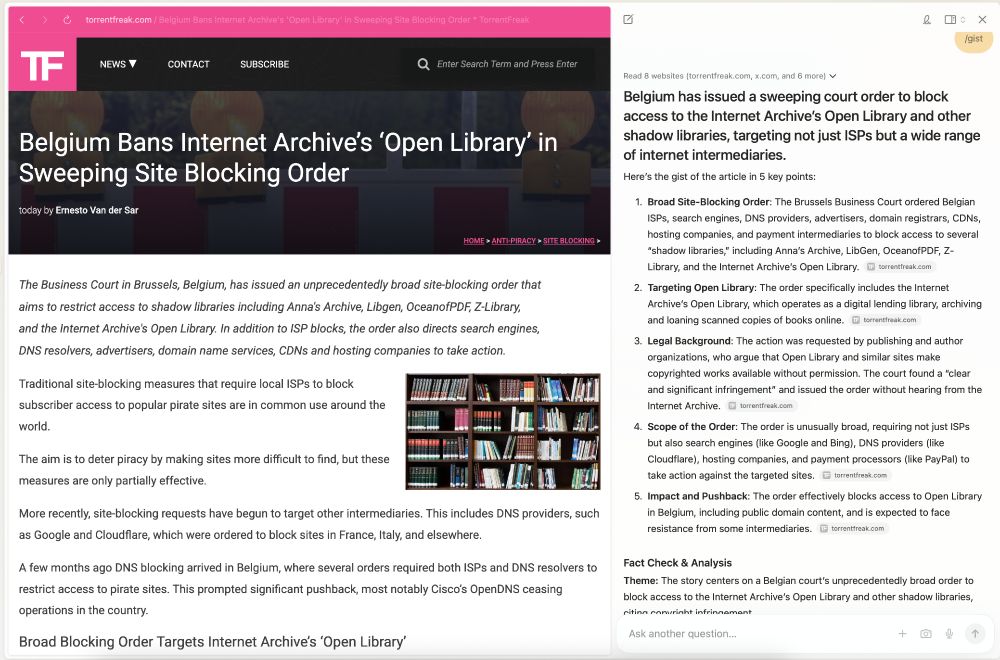Open the SUBSCRIBE menu item
The image size is (1000, 660).
pos(265,64)
